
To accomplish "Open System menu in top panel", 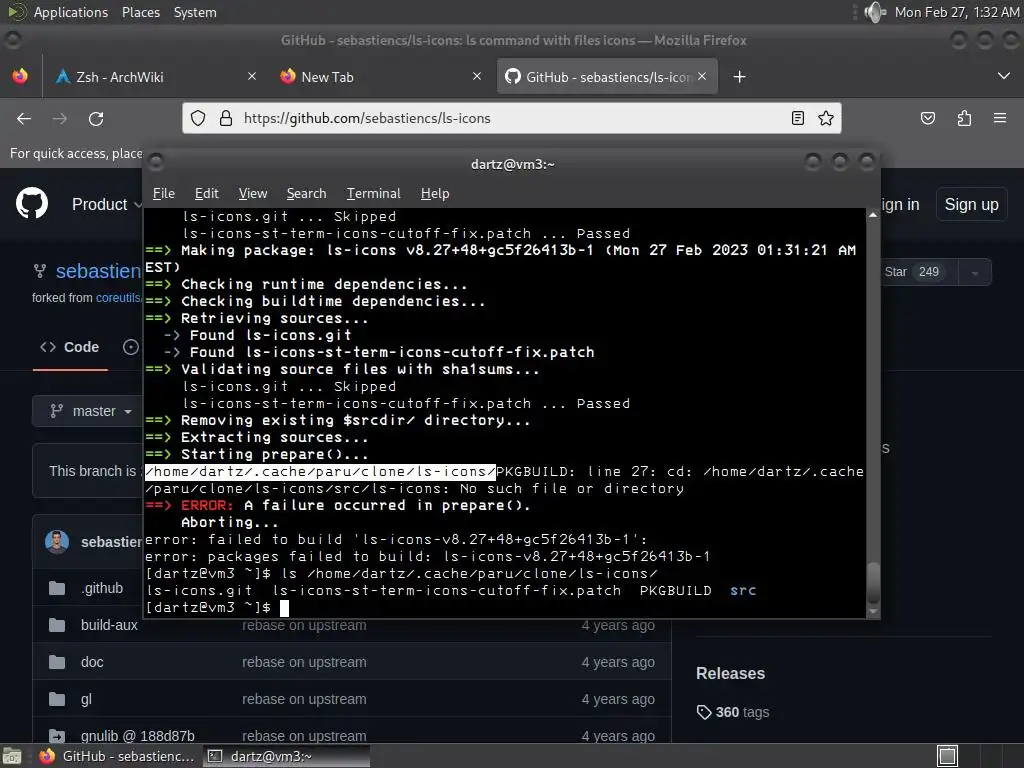I will pyautogui.click(x=195, y=12).
